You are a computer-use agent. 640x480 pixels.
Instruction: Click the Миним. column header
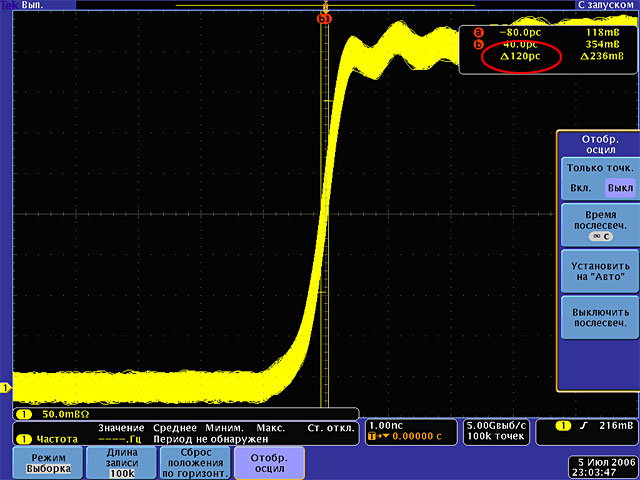[224, 428]
